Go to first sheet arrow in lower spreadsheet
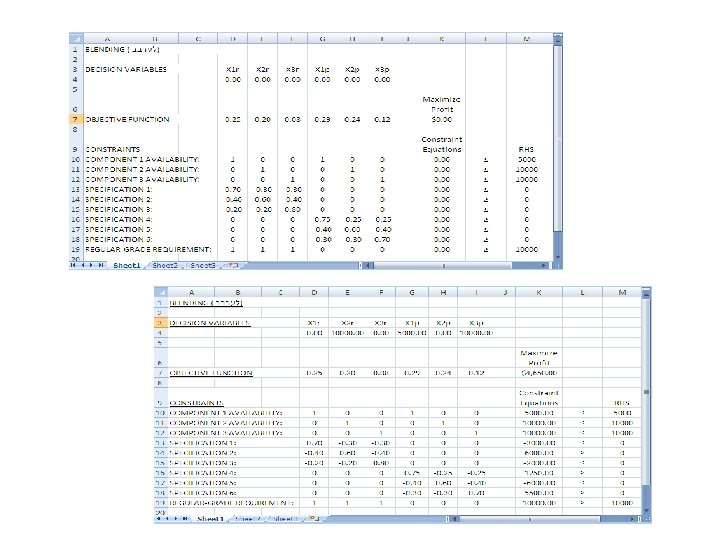The height and width of the screenshot is (540, 720). click(x=159, y=518)
